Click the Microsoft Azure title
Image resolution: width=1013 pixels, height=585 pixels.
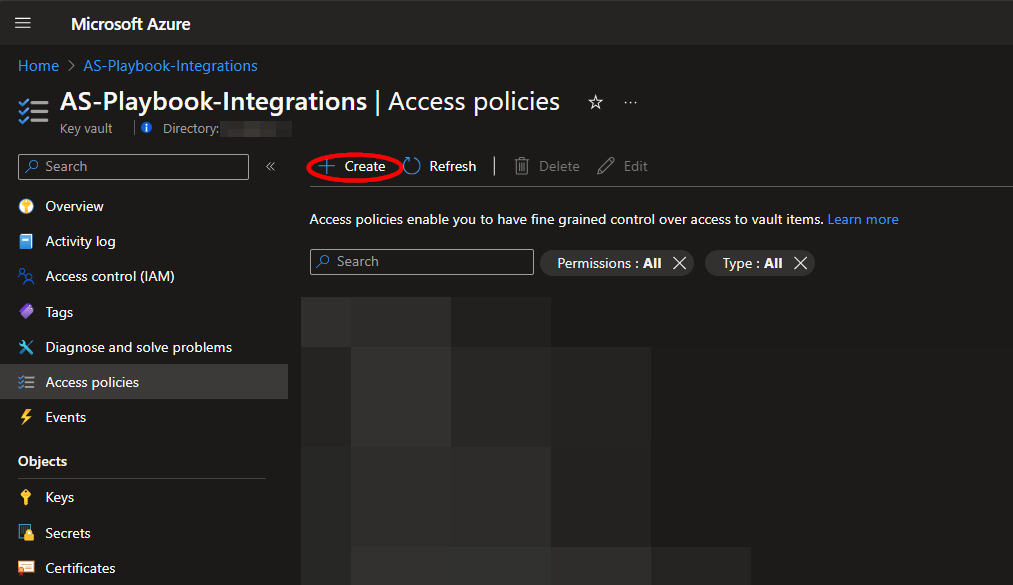(x=131, y=24)
